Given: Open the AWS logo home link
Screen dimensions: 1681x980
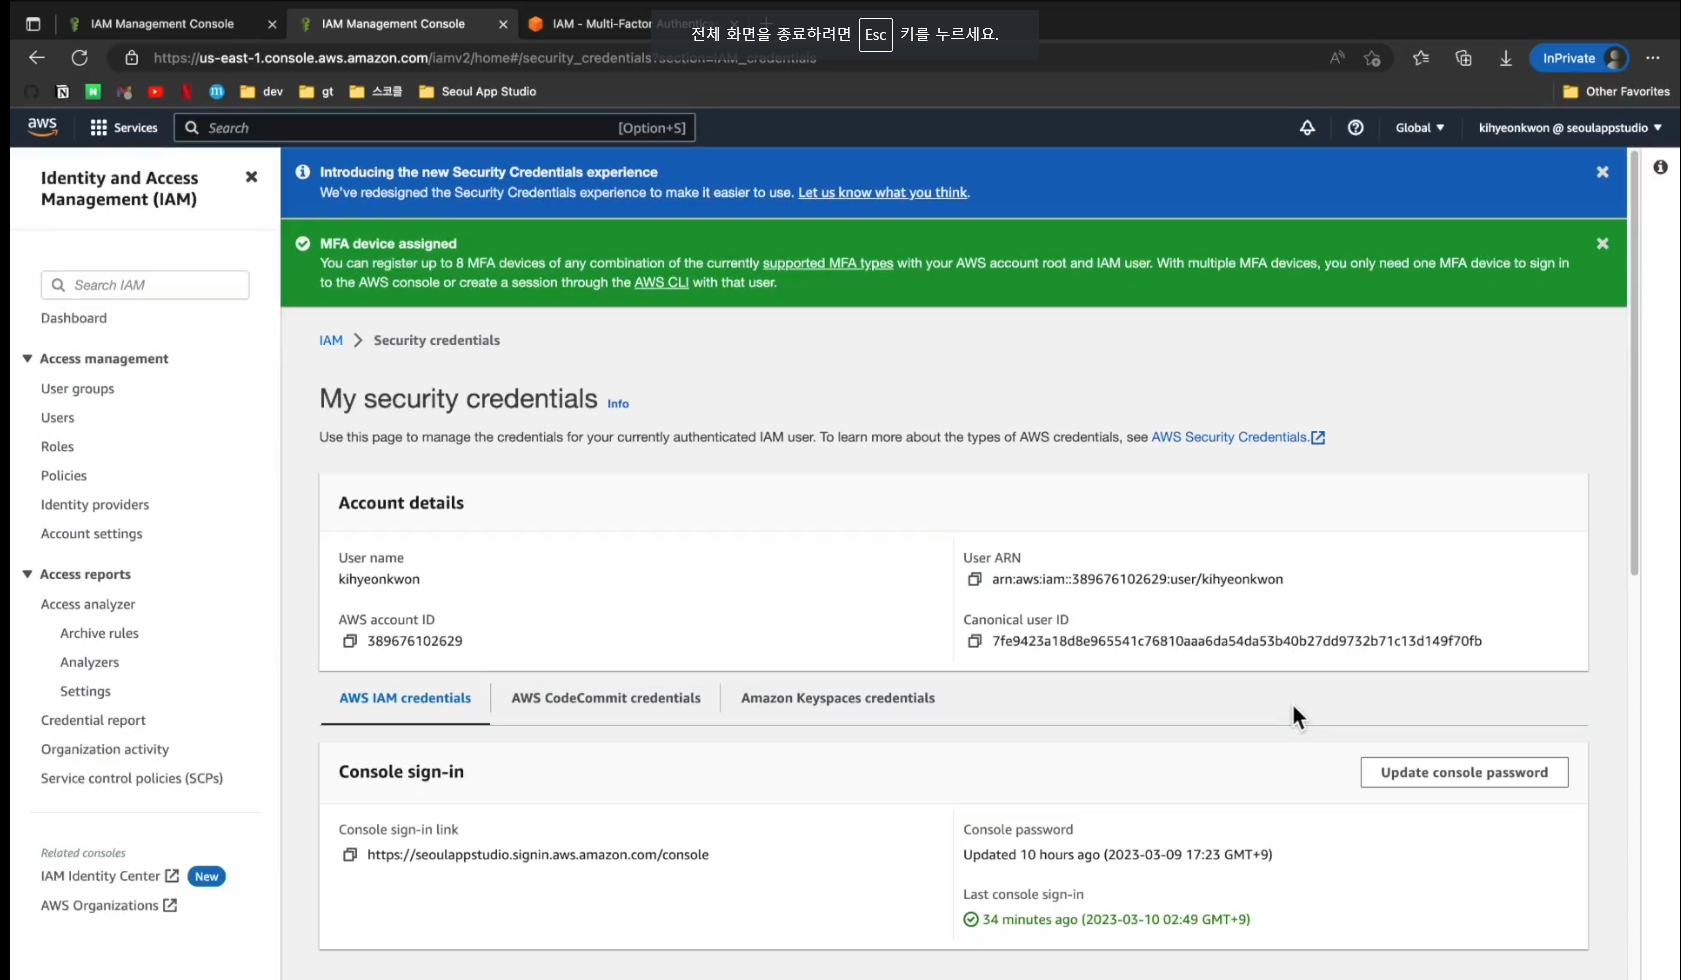Looking at the screenshot, I should pos(42,127).
